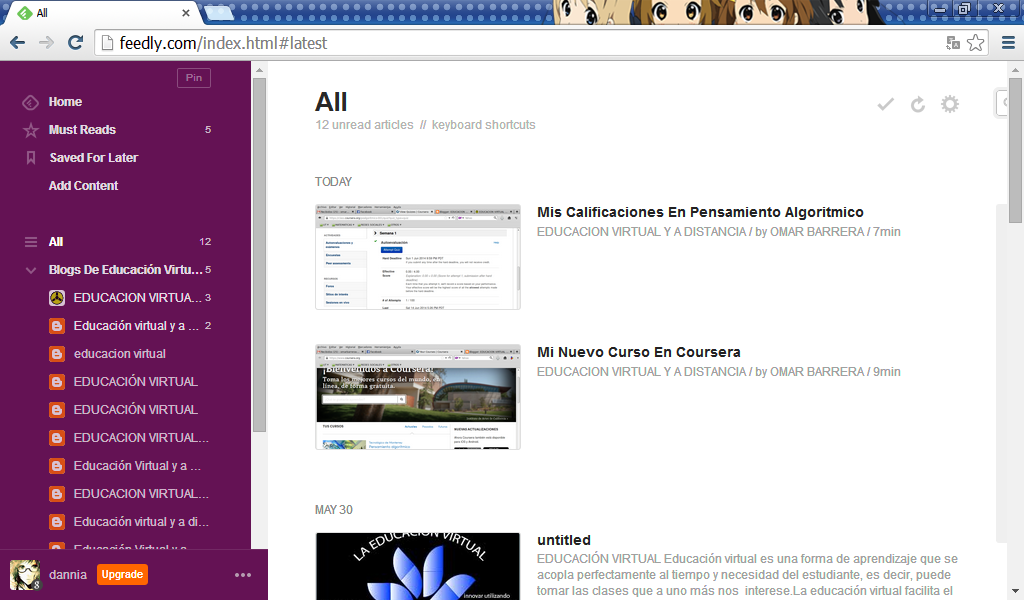1024x600 pixels.
Task: Open the Educación Virtual y a ... feed
Action: coord(137,466)
